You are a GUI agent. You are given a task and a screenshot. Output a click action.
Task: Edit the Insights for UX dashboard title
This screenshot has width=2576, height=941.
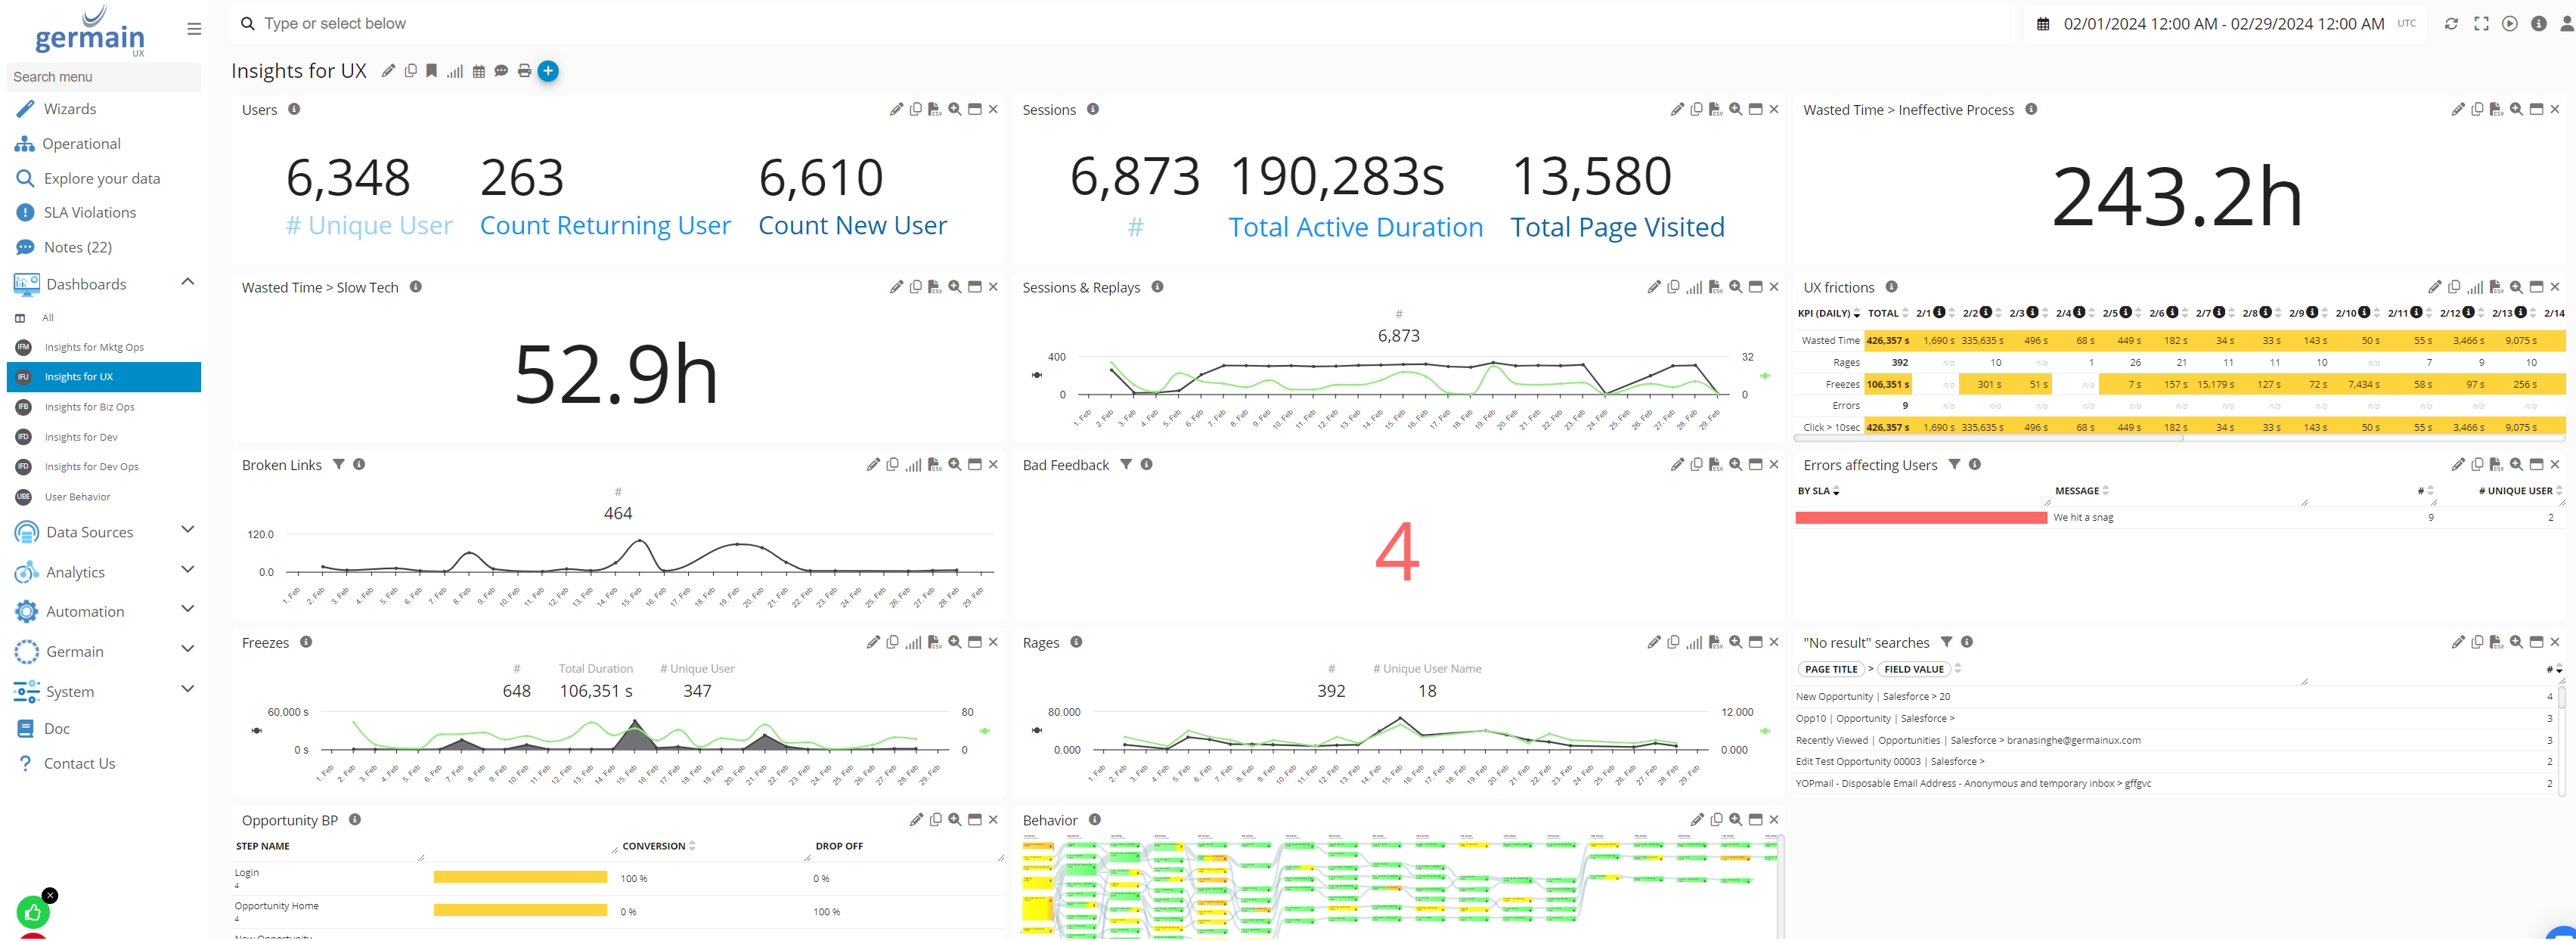(388, 71)
